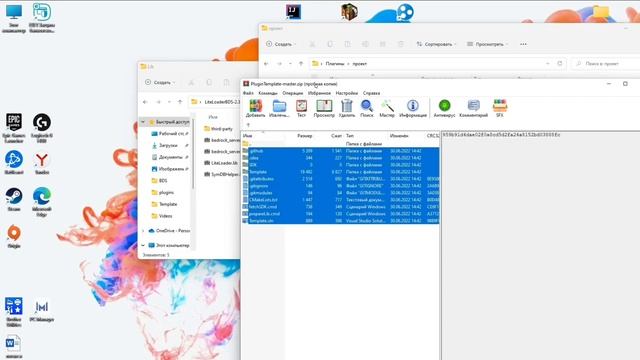640x360 pixels.
Task: Click the Удалить (Delete) trash icon in WinRAR
Action: click(347, 108)
